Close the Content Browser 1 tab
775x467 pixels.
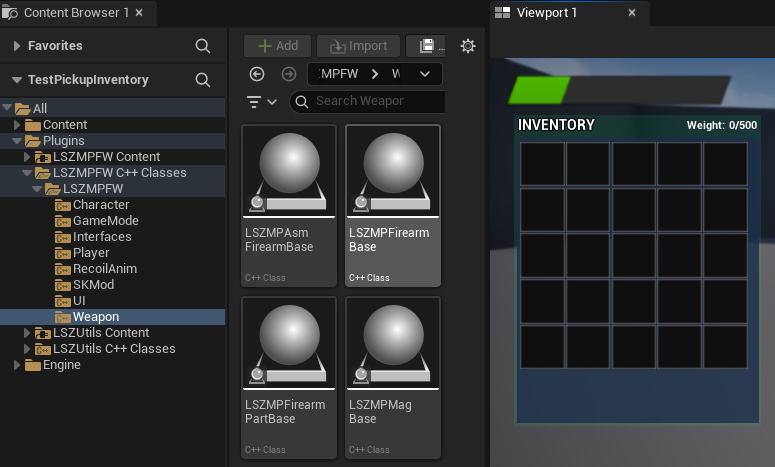click(139, 13)
